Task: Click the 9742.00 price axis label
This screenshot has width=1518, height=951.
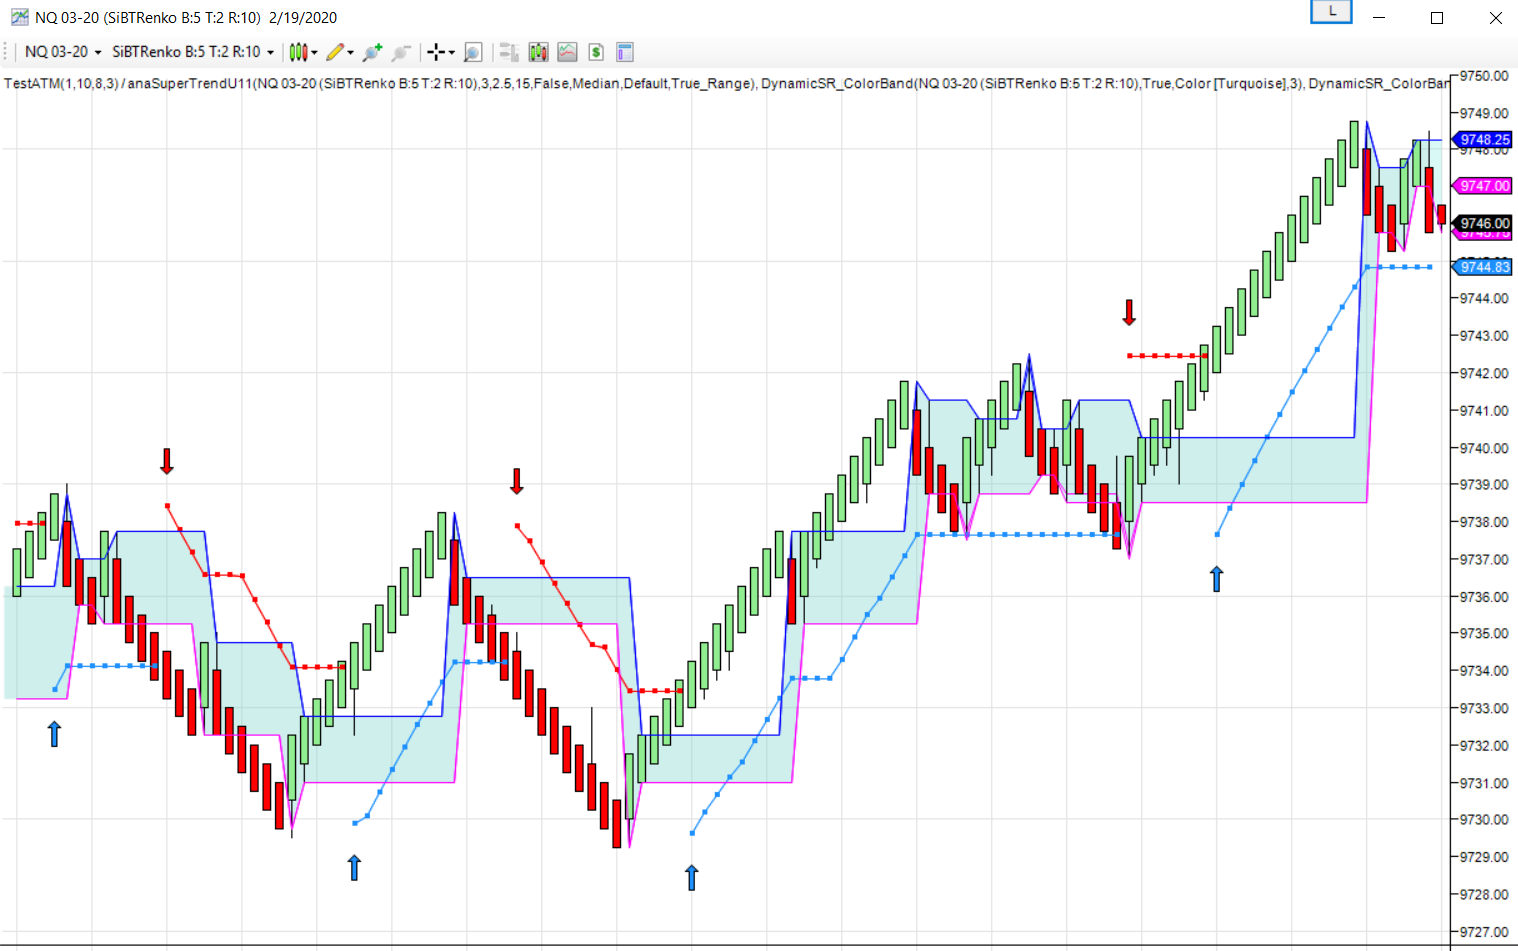Action: point(1484,373)
